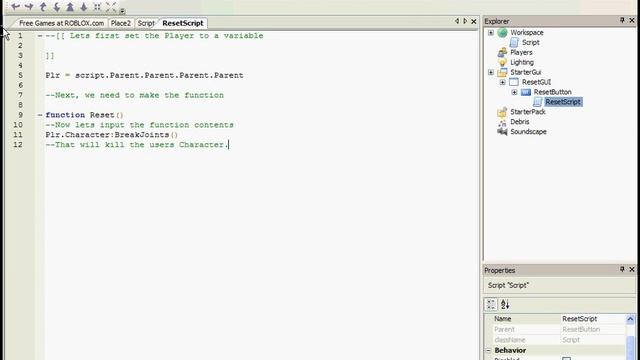Open the toolbar overflow options arrow
Viewport: 640px width, 360px height.
point(122,11)
